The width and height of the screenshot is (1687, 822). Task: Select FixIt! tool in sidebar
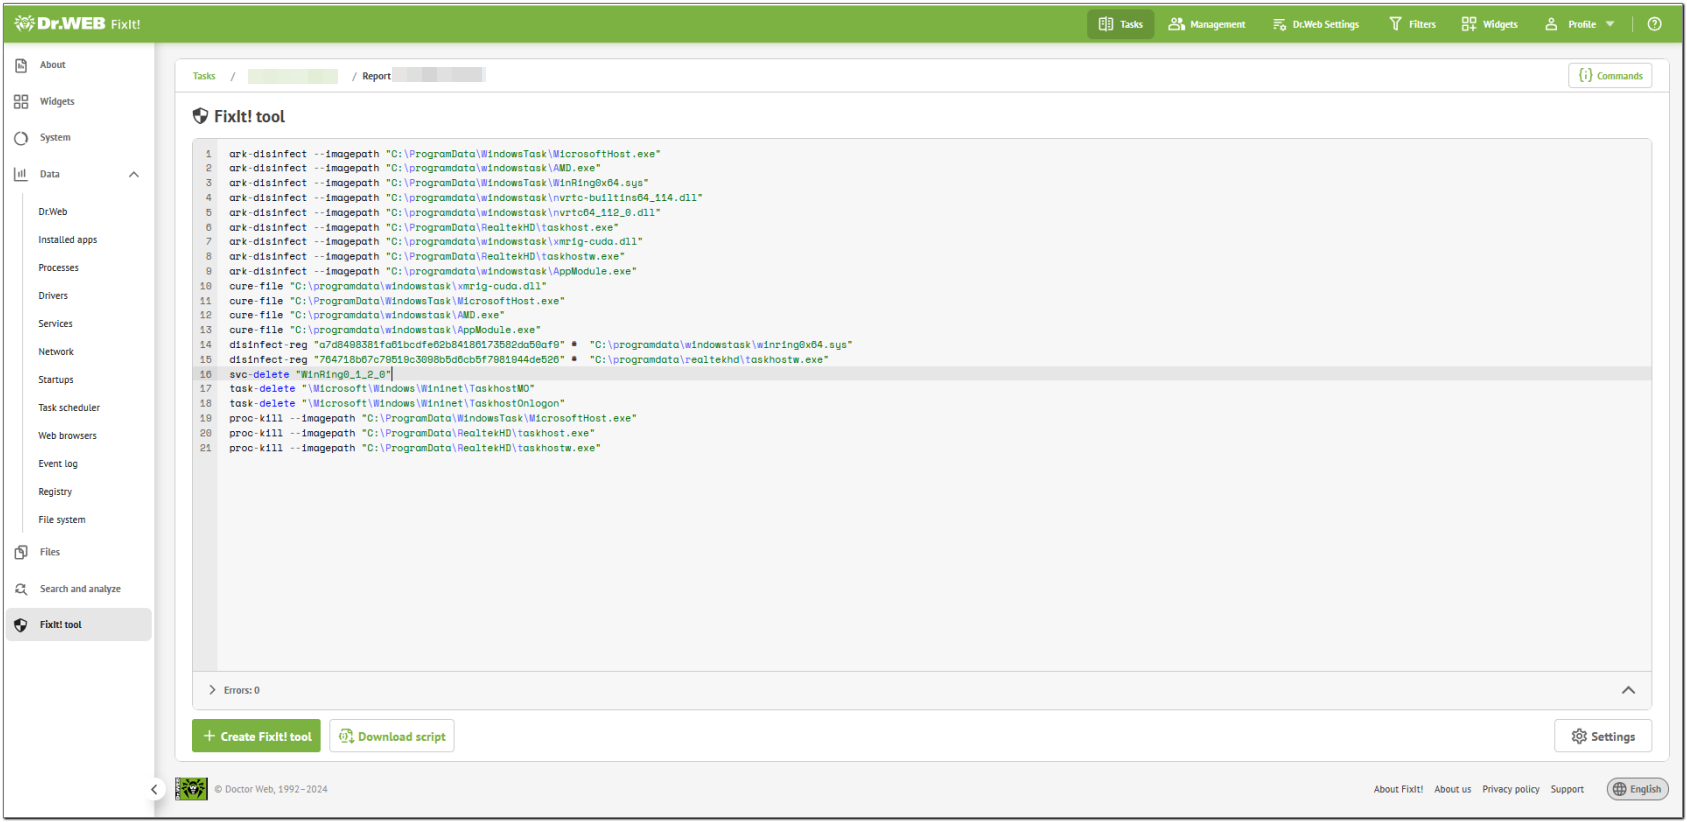pos(78,625)
